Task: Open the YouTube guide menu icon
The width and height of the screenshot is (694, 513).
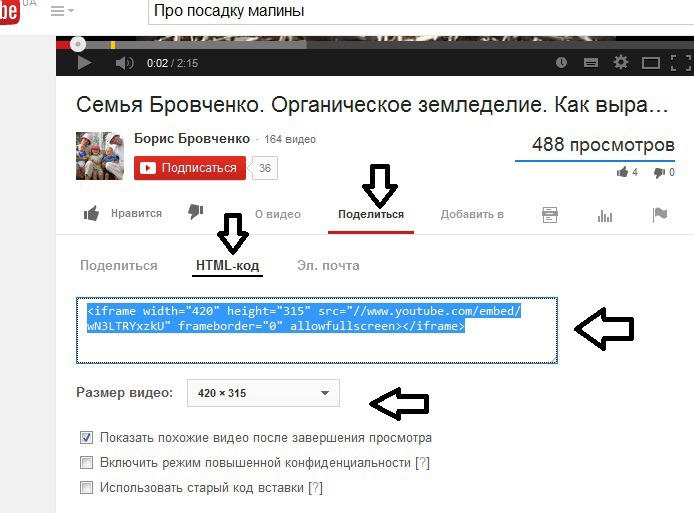Action: pyautogui.click(x=62, y=10)
